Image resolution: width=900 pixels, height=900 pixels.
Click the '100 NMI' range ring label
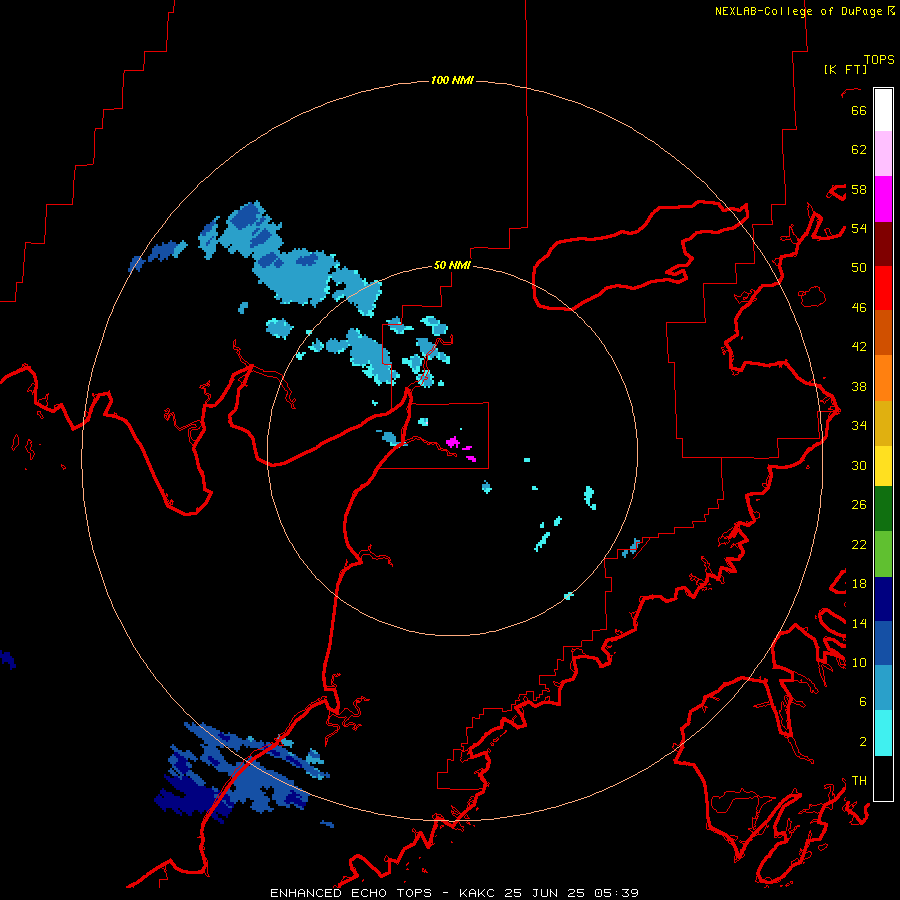coord(452,80)
